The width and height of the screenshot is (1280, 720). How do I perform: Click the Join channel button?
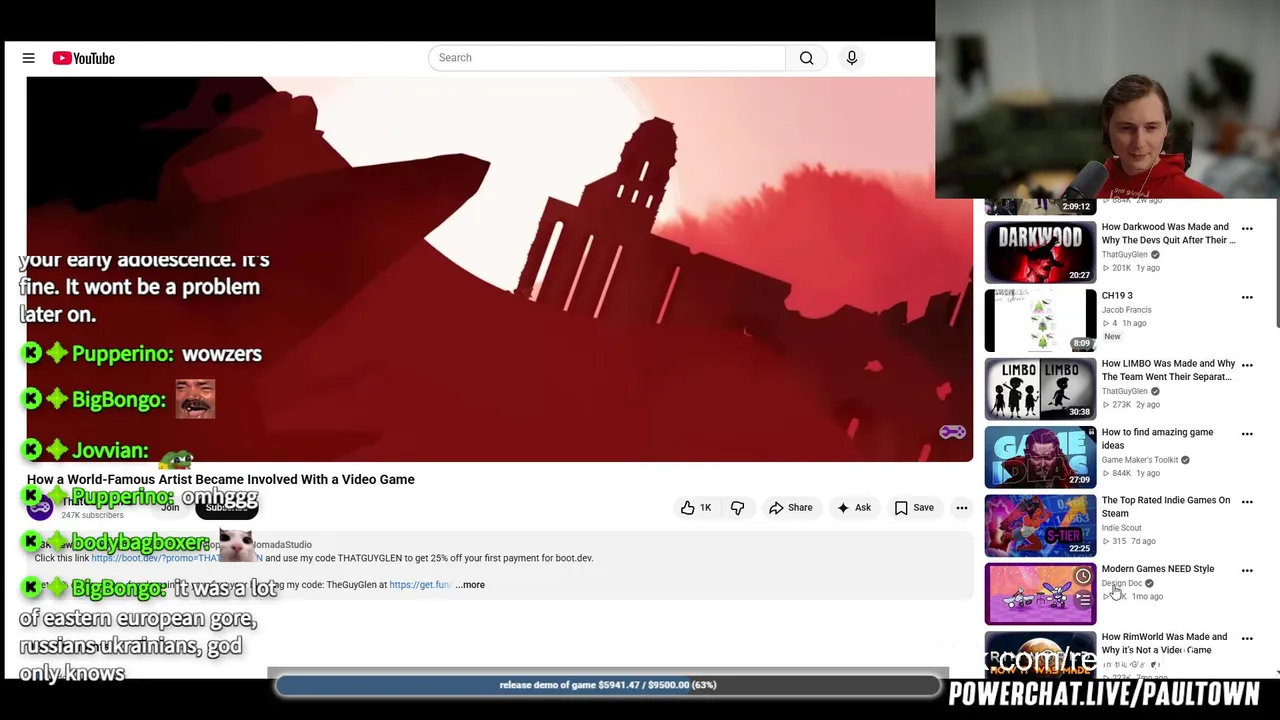click(x=171, y=507)
